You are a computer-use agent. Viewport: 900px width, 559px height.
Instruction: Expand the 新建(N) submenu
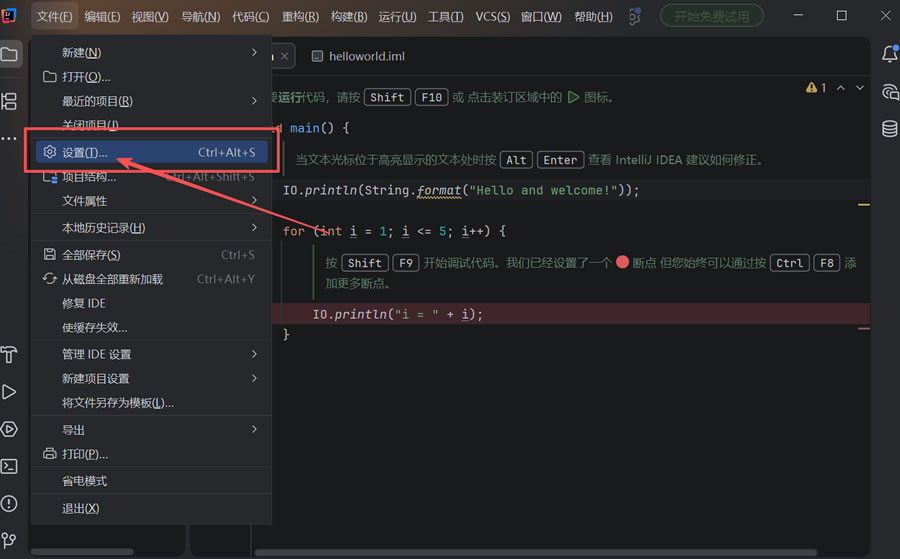(151, 53)
